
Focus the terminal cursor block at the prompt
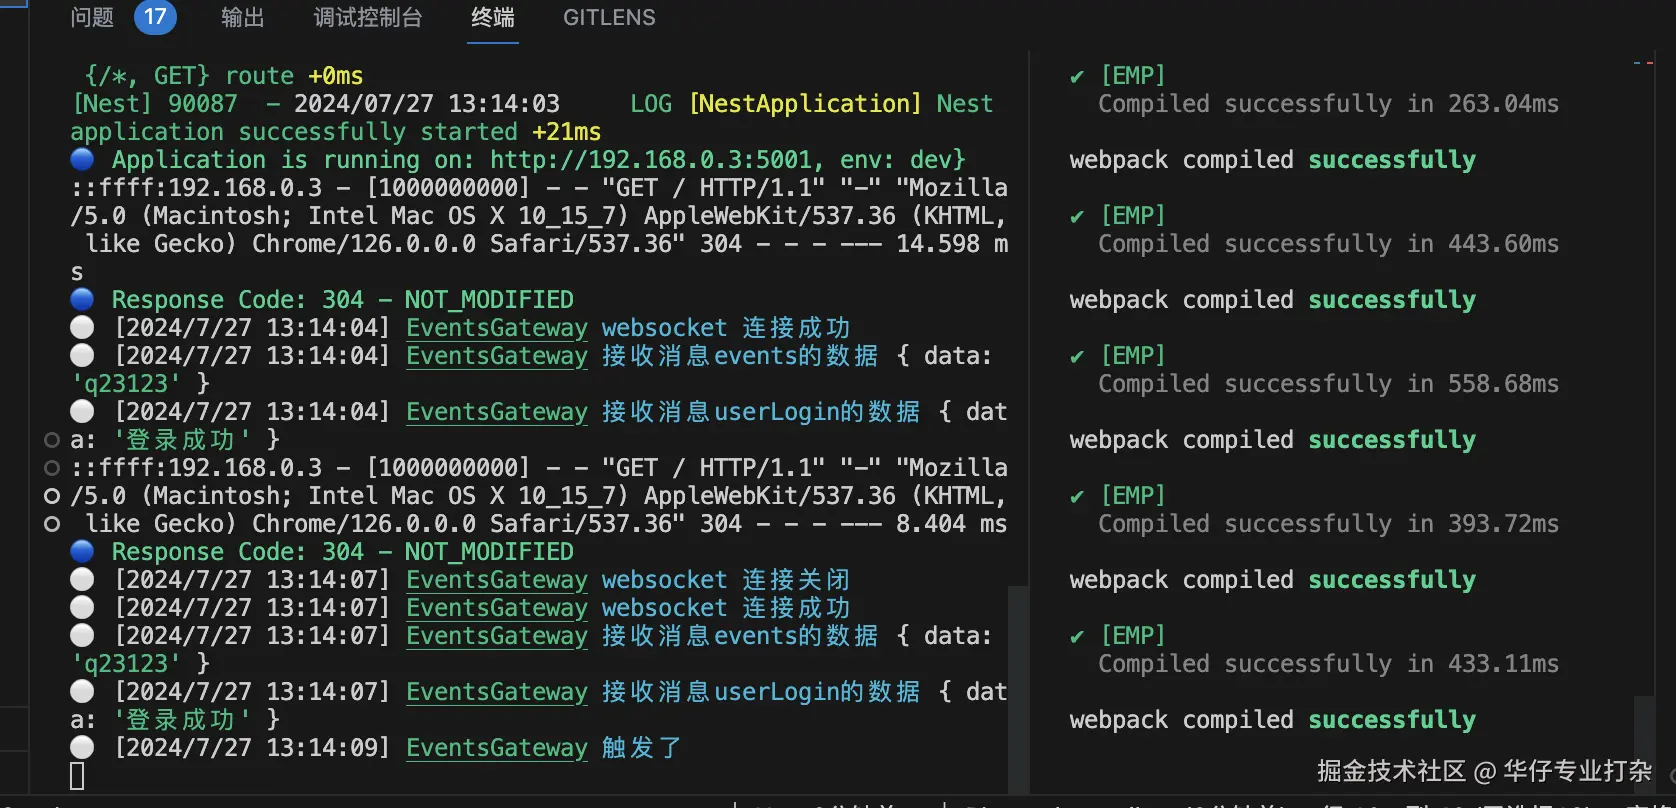point(77,776)
